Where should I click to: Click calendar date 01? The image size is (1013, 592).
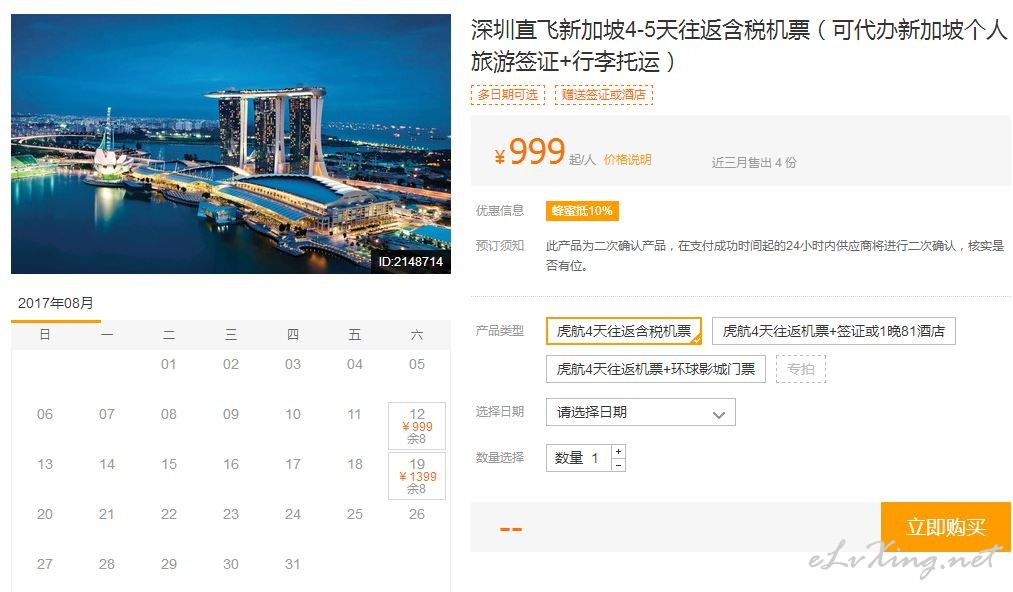[169, 365]
